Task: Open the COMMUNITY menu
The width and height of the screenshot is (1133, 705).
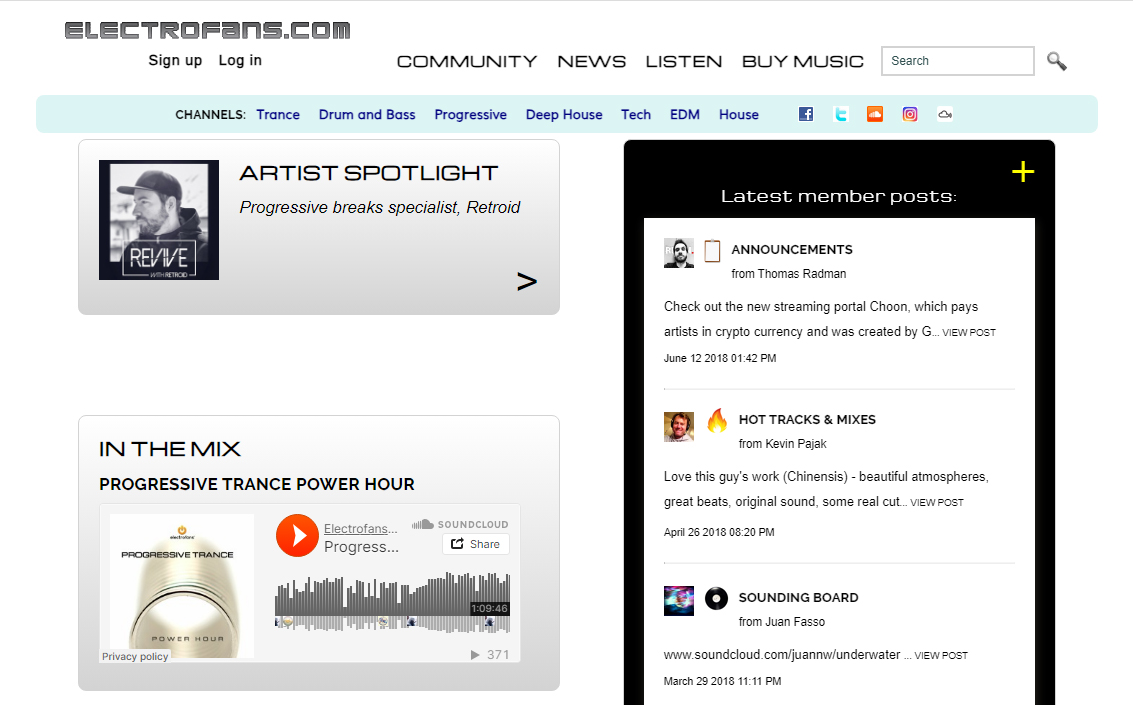Action: point(467,61)
